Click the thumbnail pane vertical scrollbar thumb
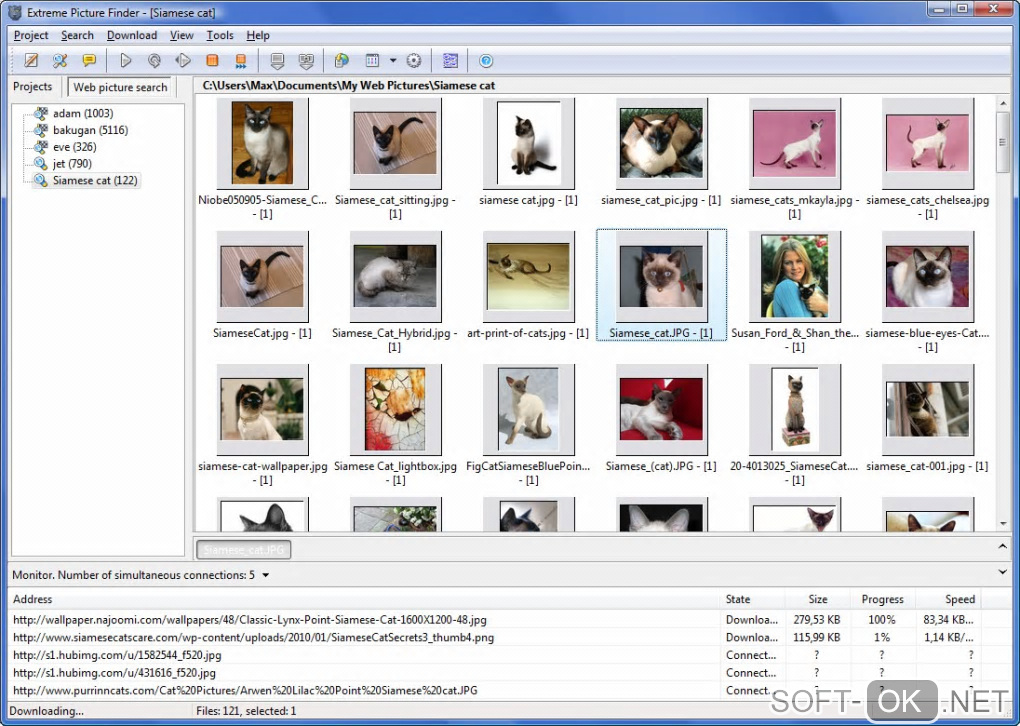The image size is (1020, 726). pyautogui.click(x=1002, y=143)
